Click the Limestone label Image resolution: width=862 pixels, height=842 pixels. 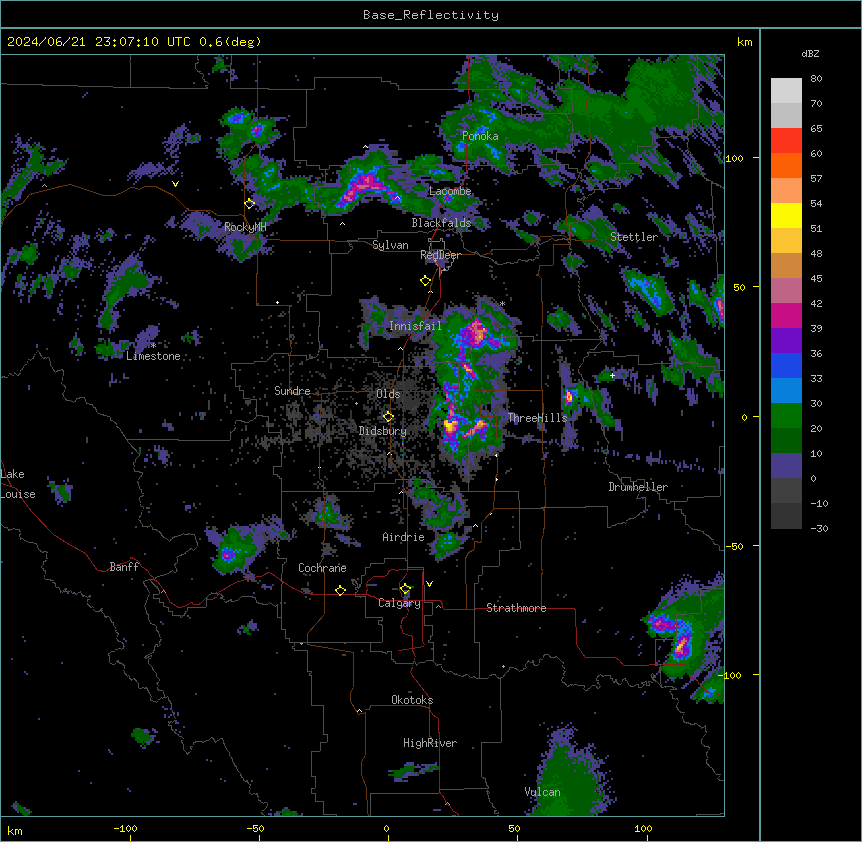click(x=153, y=356)
